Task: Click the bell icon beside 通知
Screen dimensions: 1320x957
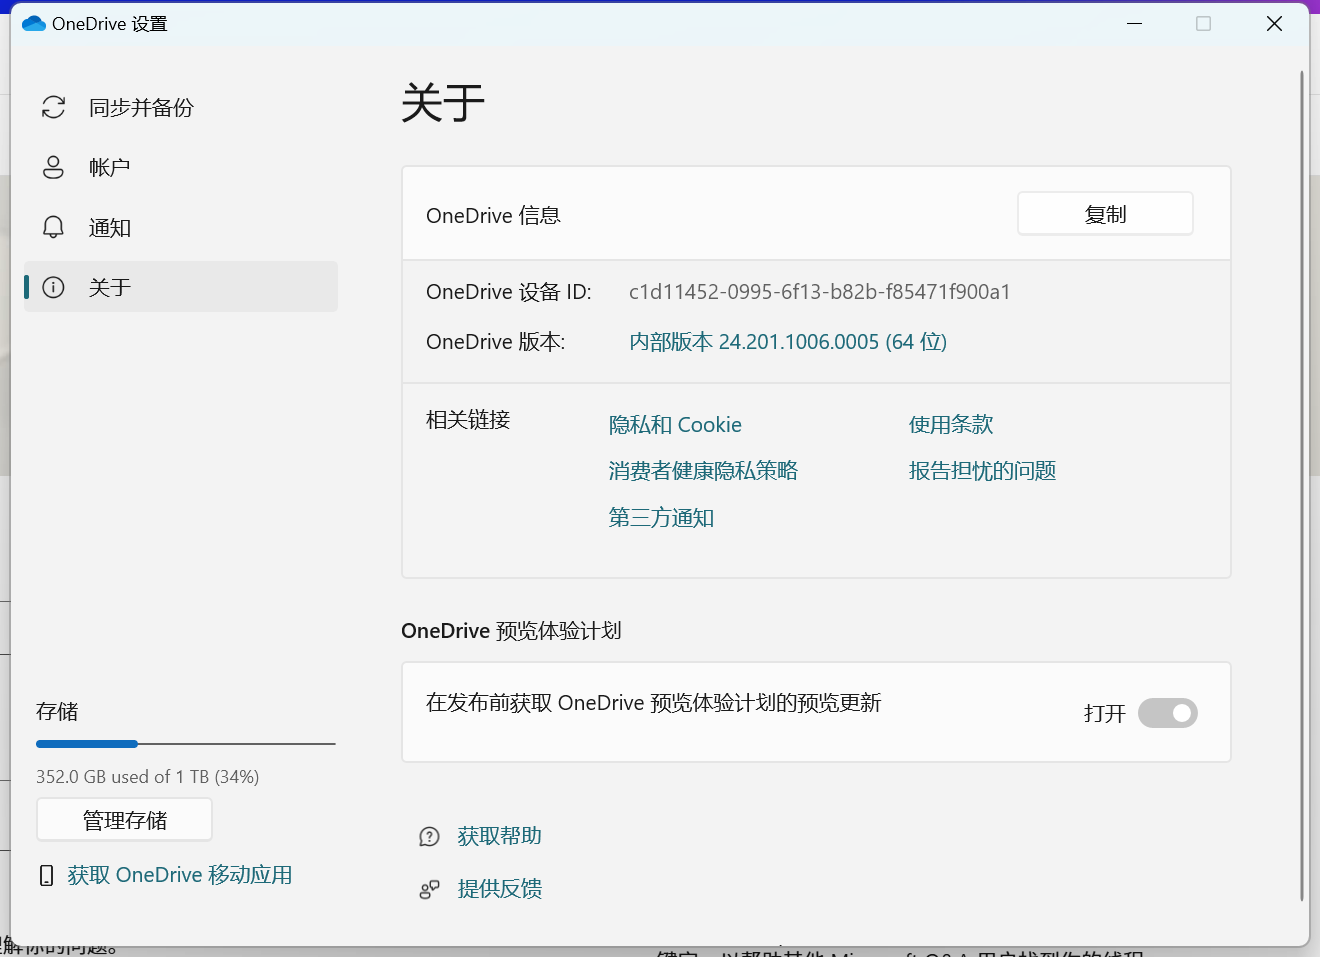Action: pos(54,227)
